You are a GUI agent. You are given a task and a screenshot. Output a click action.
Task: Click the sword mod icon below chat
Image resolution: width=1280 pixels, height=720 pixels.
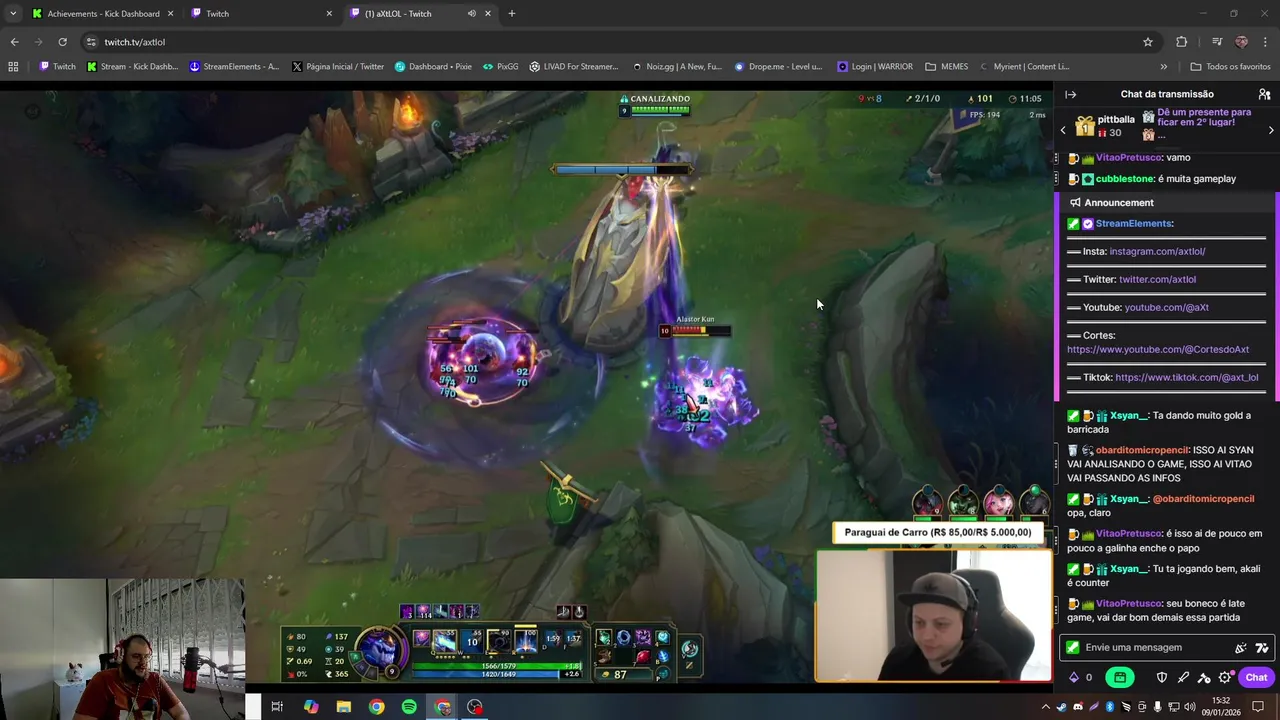[x=1183, y=677]
